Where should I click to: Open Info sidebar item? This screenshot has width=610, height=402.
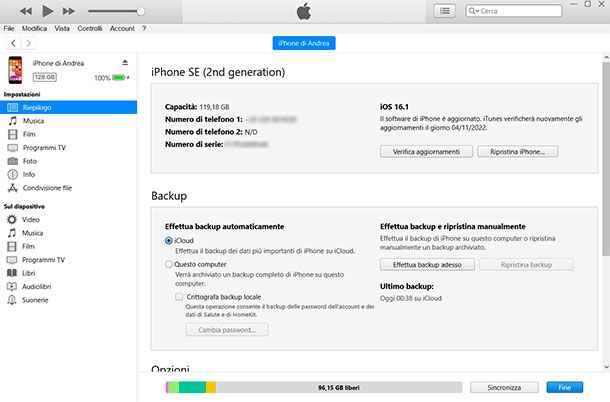(x=28, y=174)
